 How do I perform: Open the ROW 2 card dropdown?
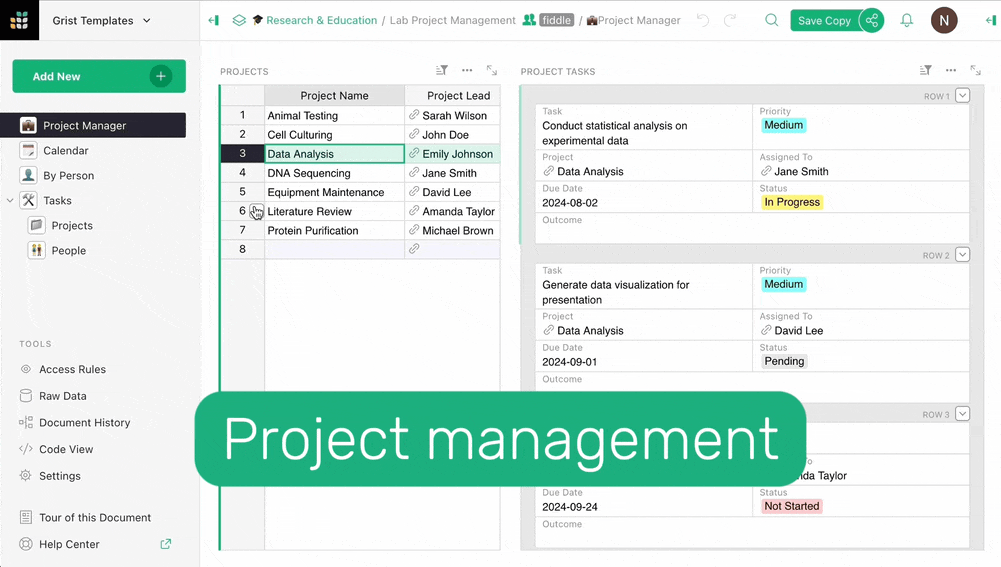[962, 255]
